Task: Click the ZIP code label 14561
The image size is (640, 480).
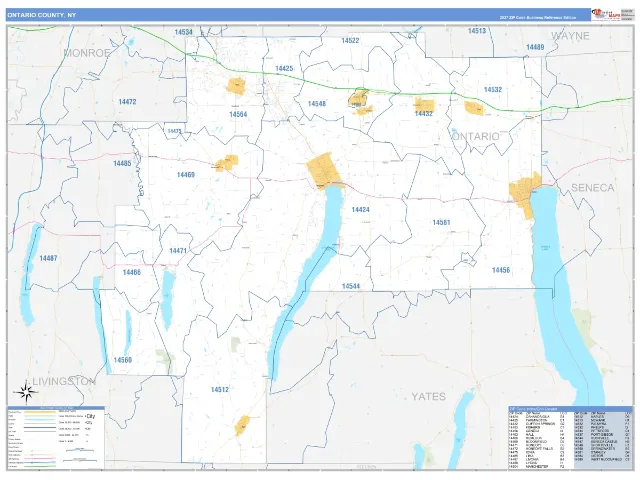Action: (x=441, y=222)
